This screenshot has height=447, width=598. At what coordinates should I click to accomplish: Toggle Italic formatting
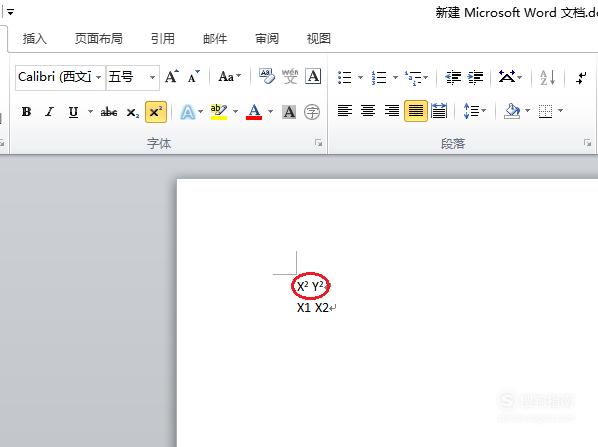[x=50, y=112]
